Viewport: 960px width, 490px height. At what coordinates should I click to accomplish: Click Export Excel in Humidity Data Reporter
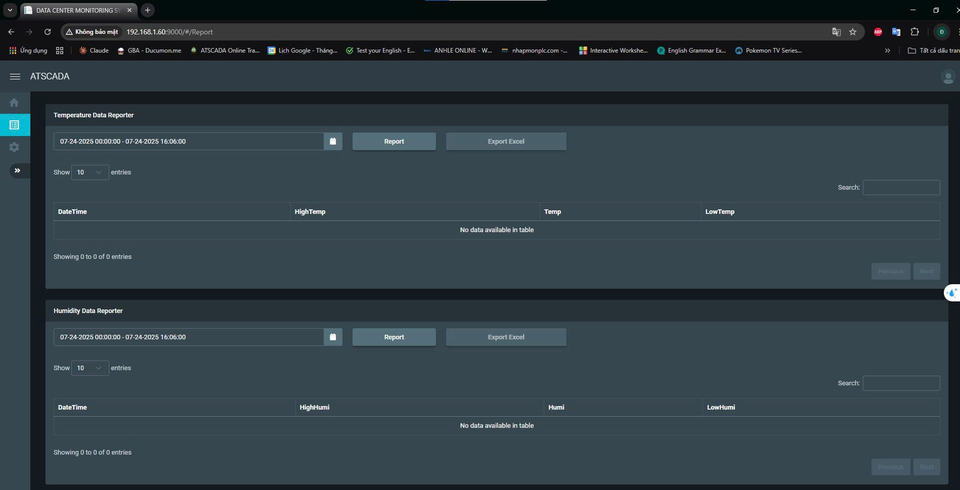click(x=506, y=337)
